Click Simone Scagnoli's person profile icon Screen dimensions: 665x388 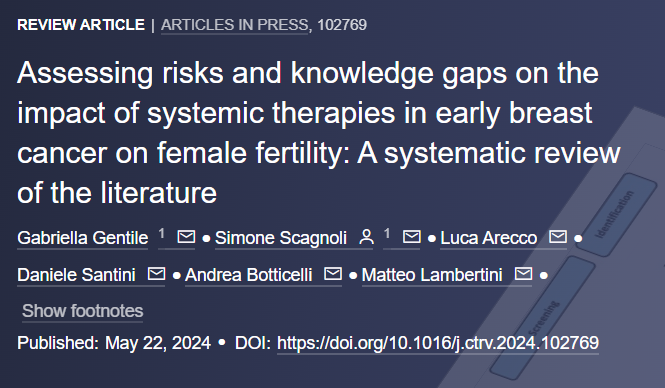(366, 237)
